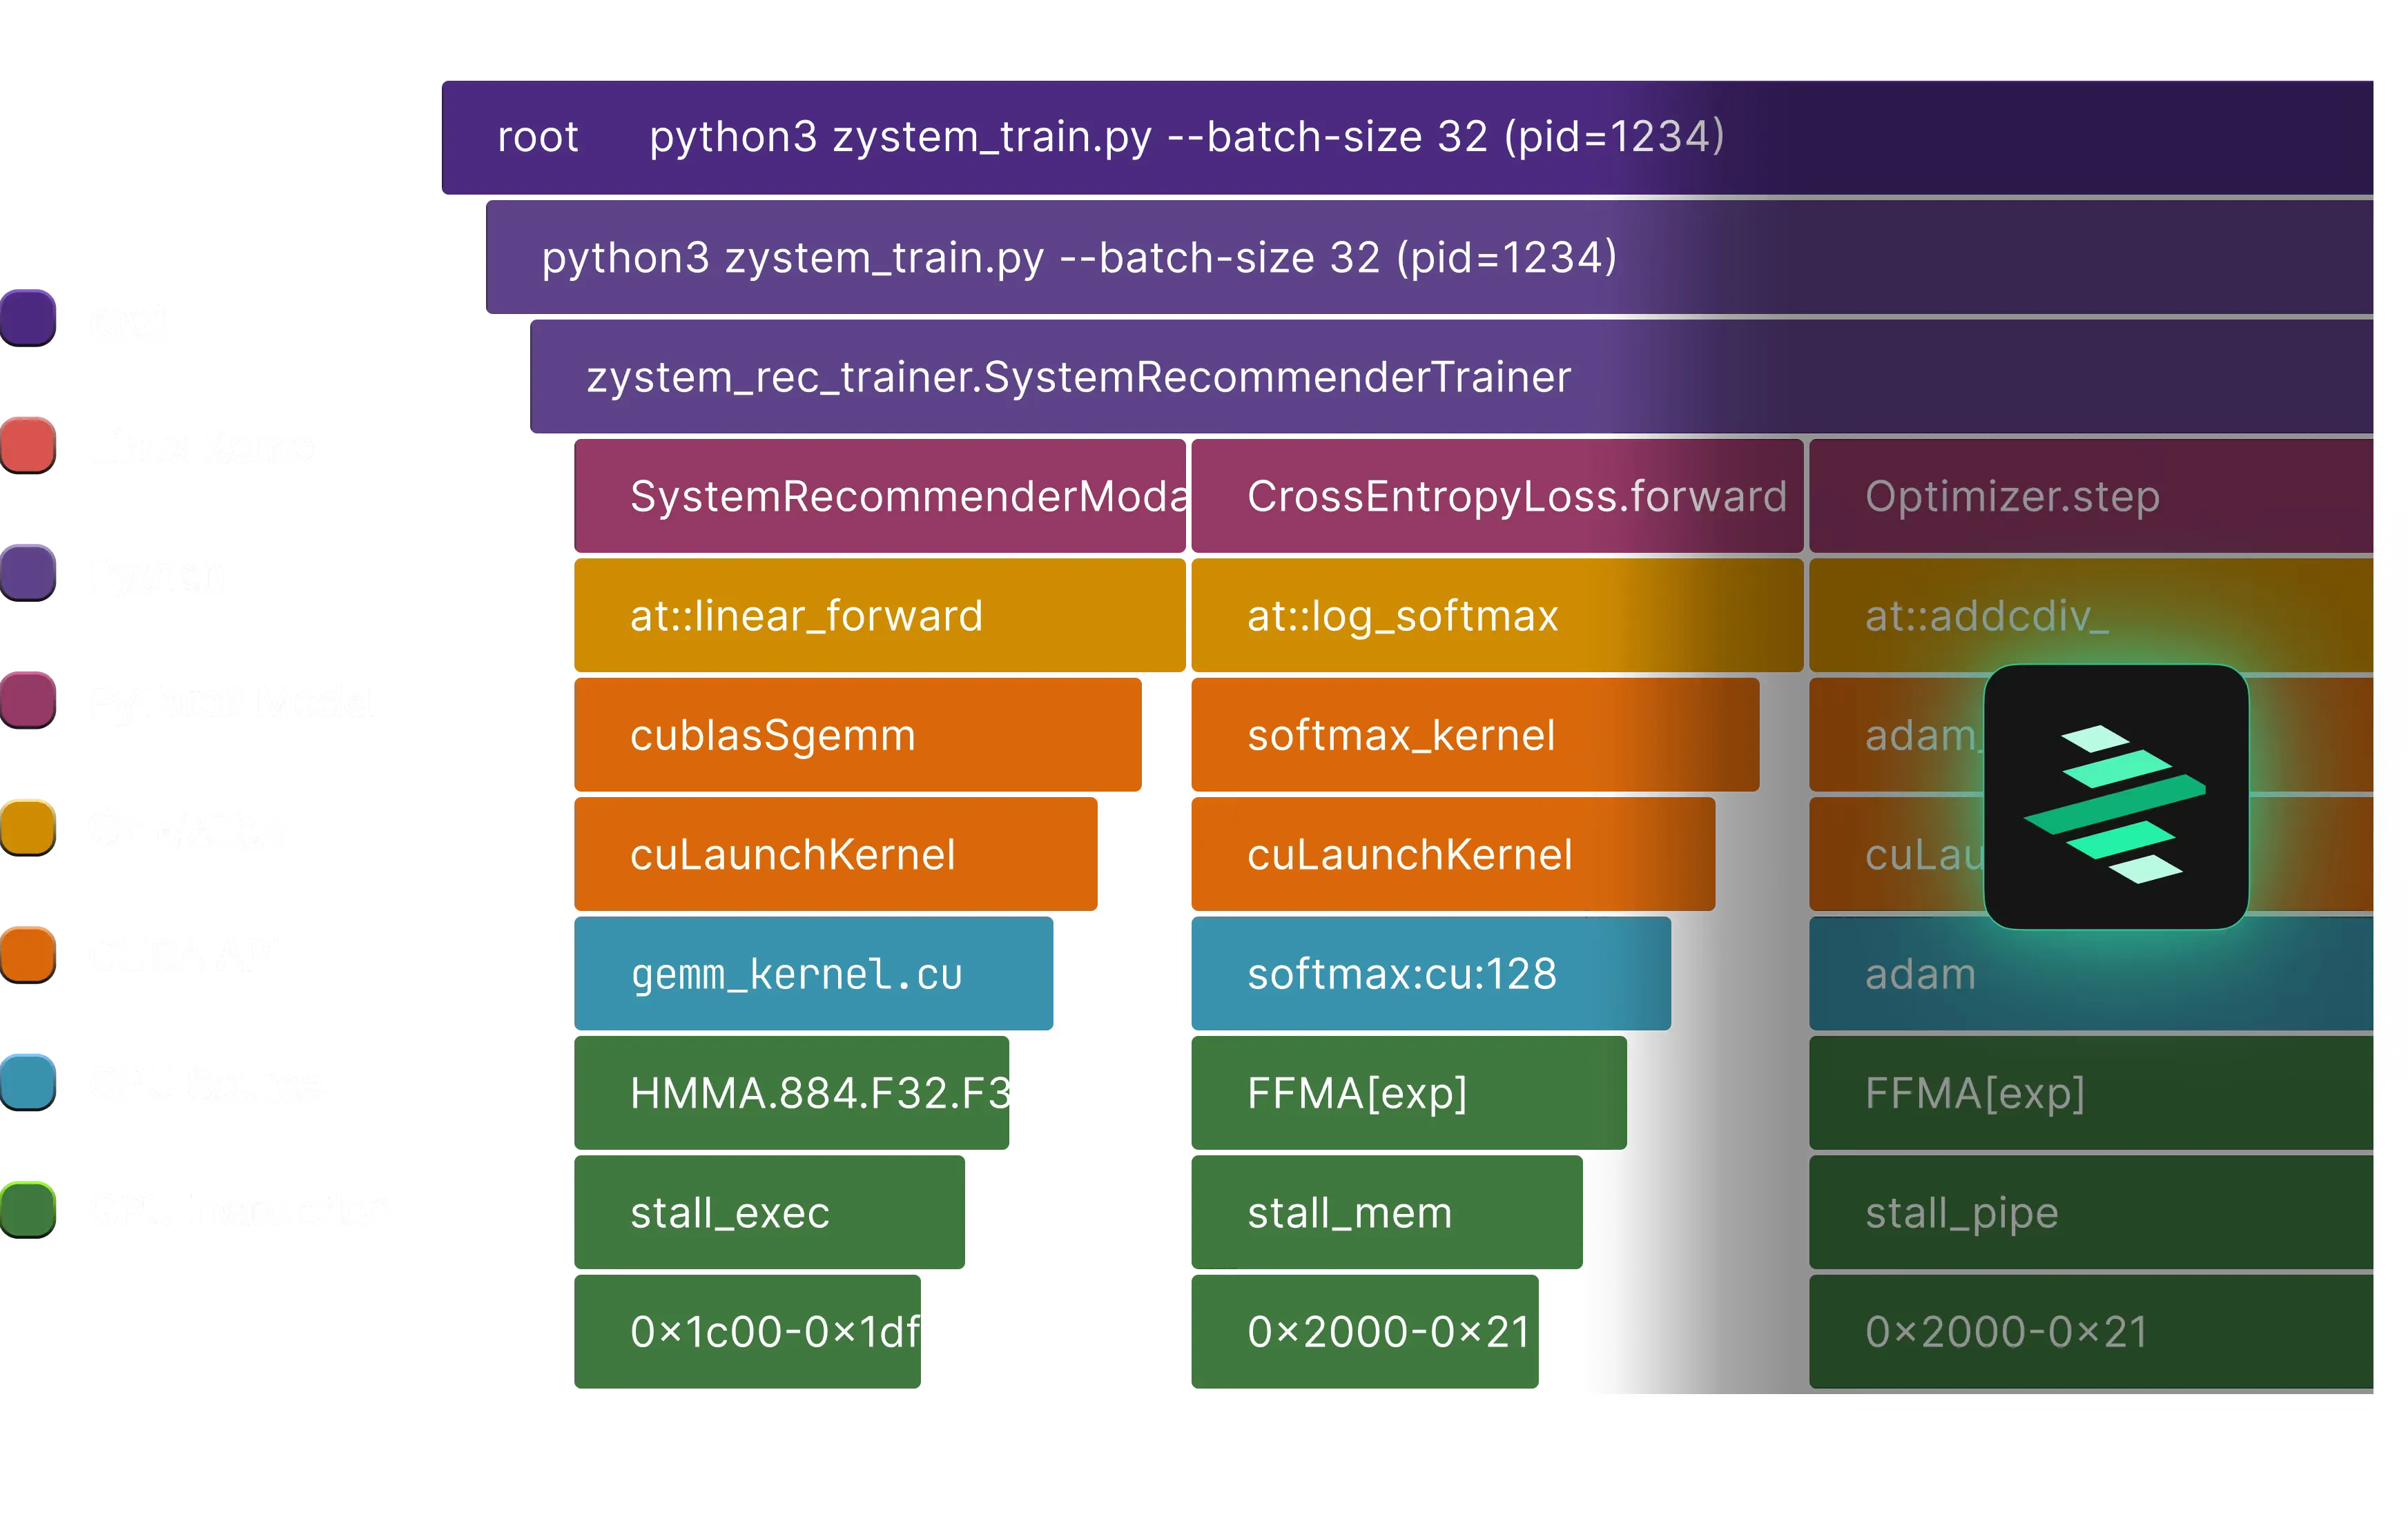Select the softmax_kernel frame
This screenshot has height=1528, width=2408.
pos(1475,735)
